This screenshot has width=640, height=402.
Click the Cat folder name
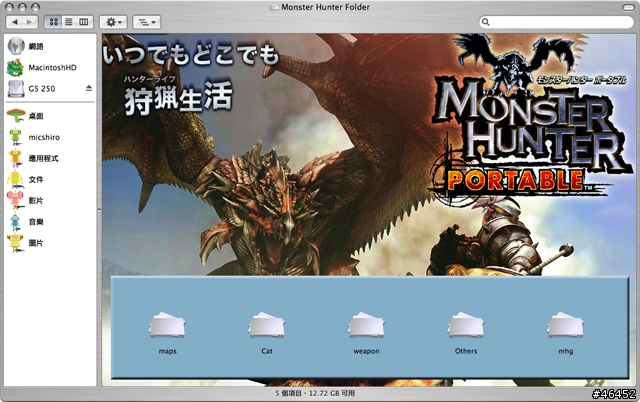(267, 351)
